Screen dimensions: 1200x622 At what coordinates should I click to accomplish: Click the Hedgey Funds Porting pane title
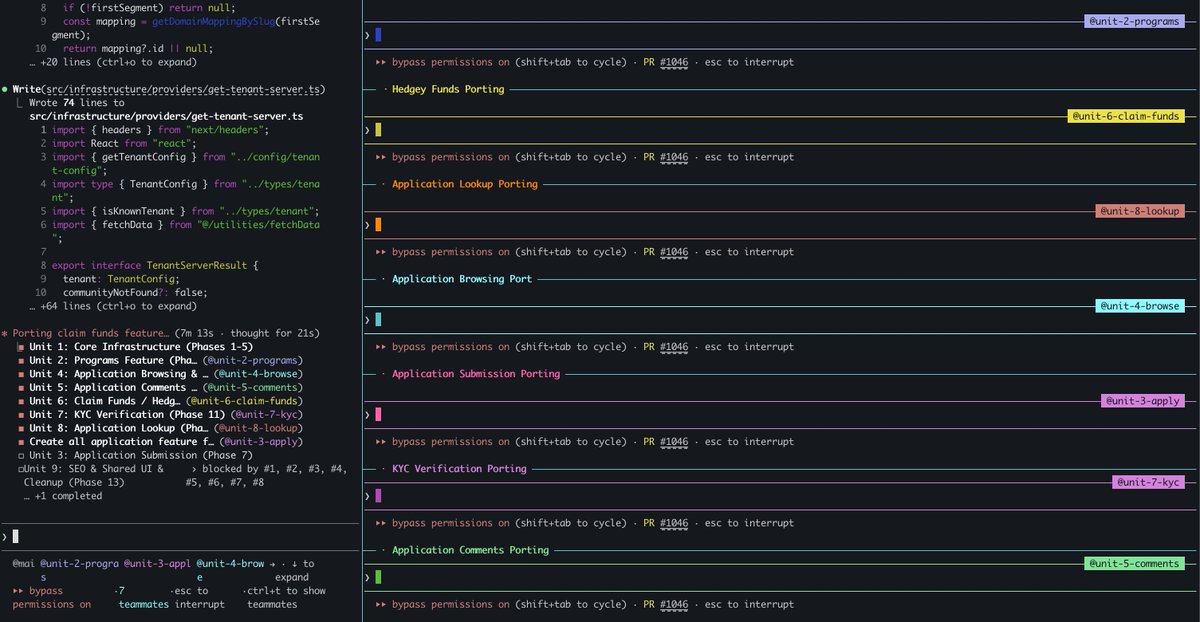448,89
